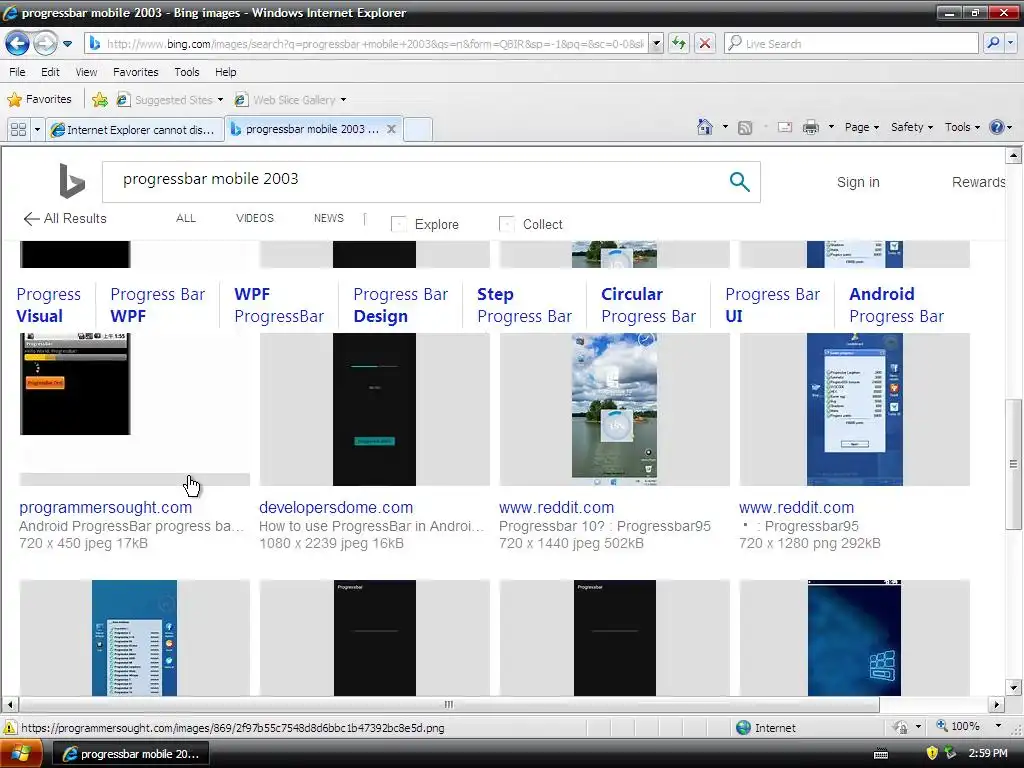Open the Tools menu in menu bar
This screenshot has height=768, width=1024.
(187, 72)
